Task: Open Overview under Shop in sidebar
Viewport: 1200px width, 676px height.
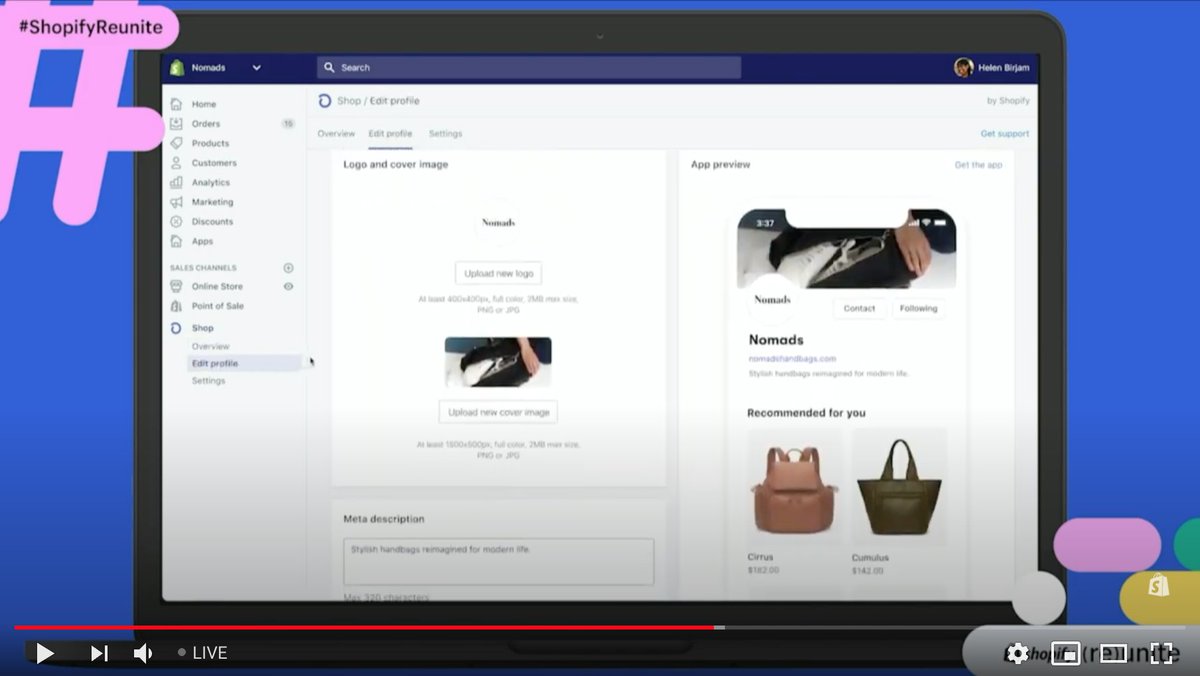Action: [210, 346]
